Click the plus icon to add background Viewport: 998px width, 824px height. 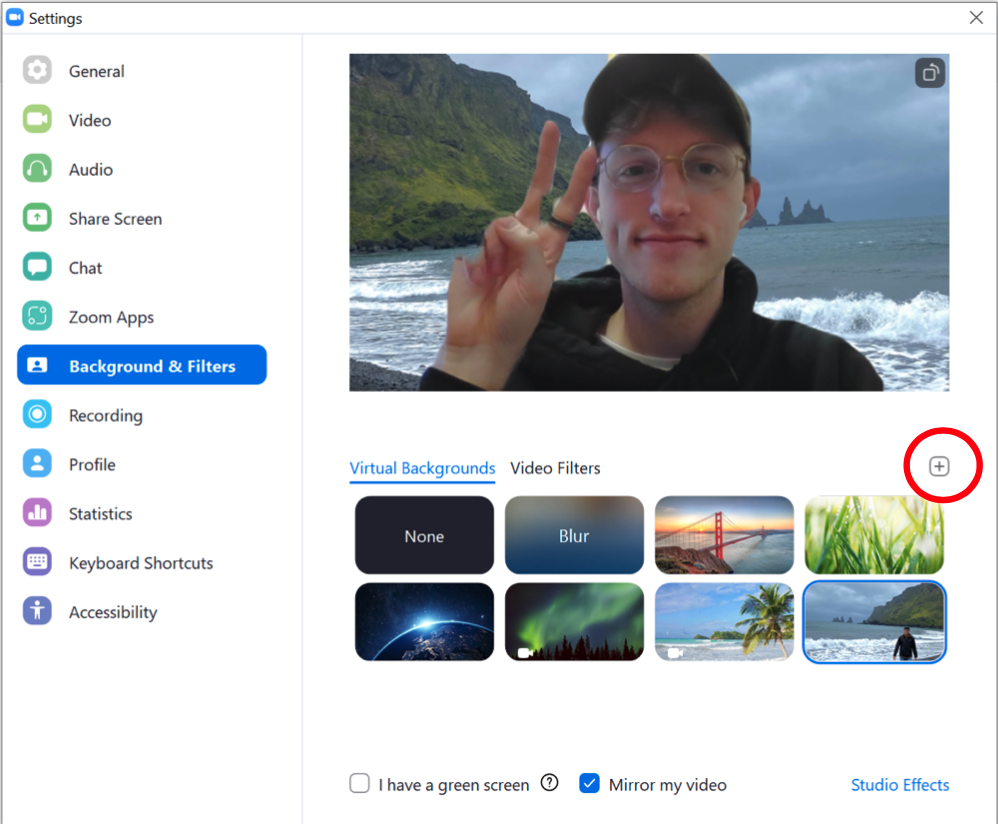point(939,466)
